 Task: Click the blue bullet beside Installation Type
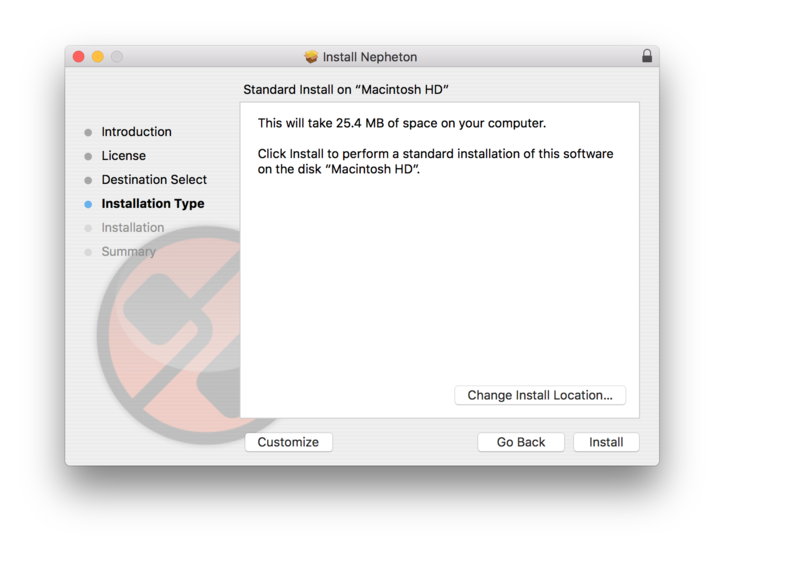88,204
